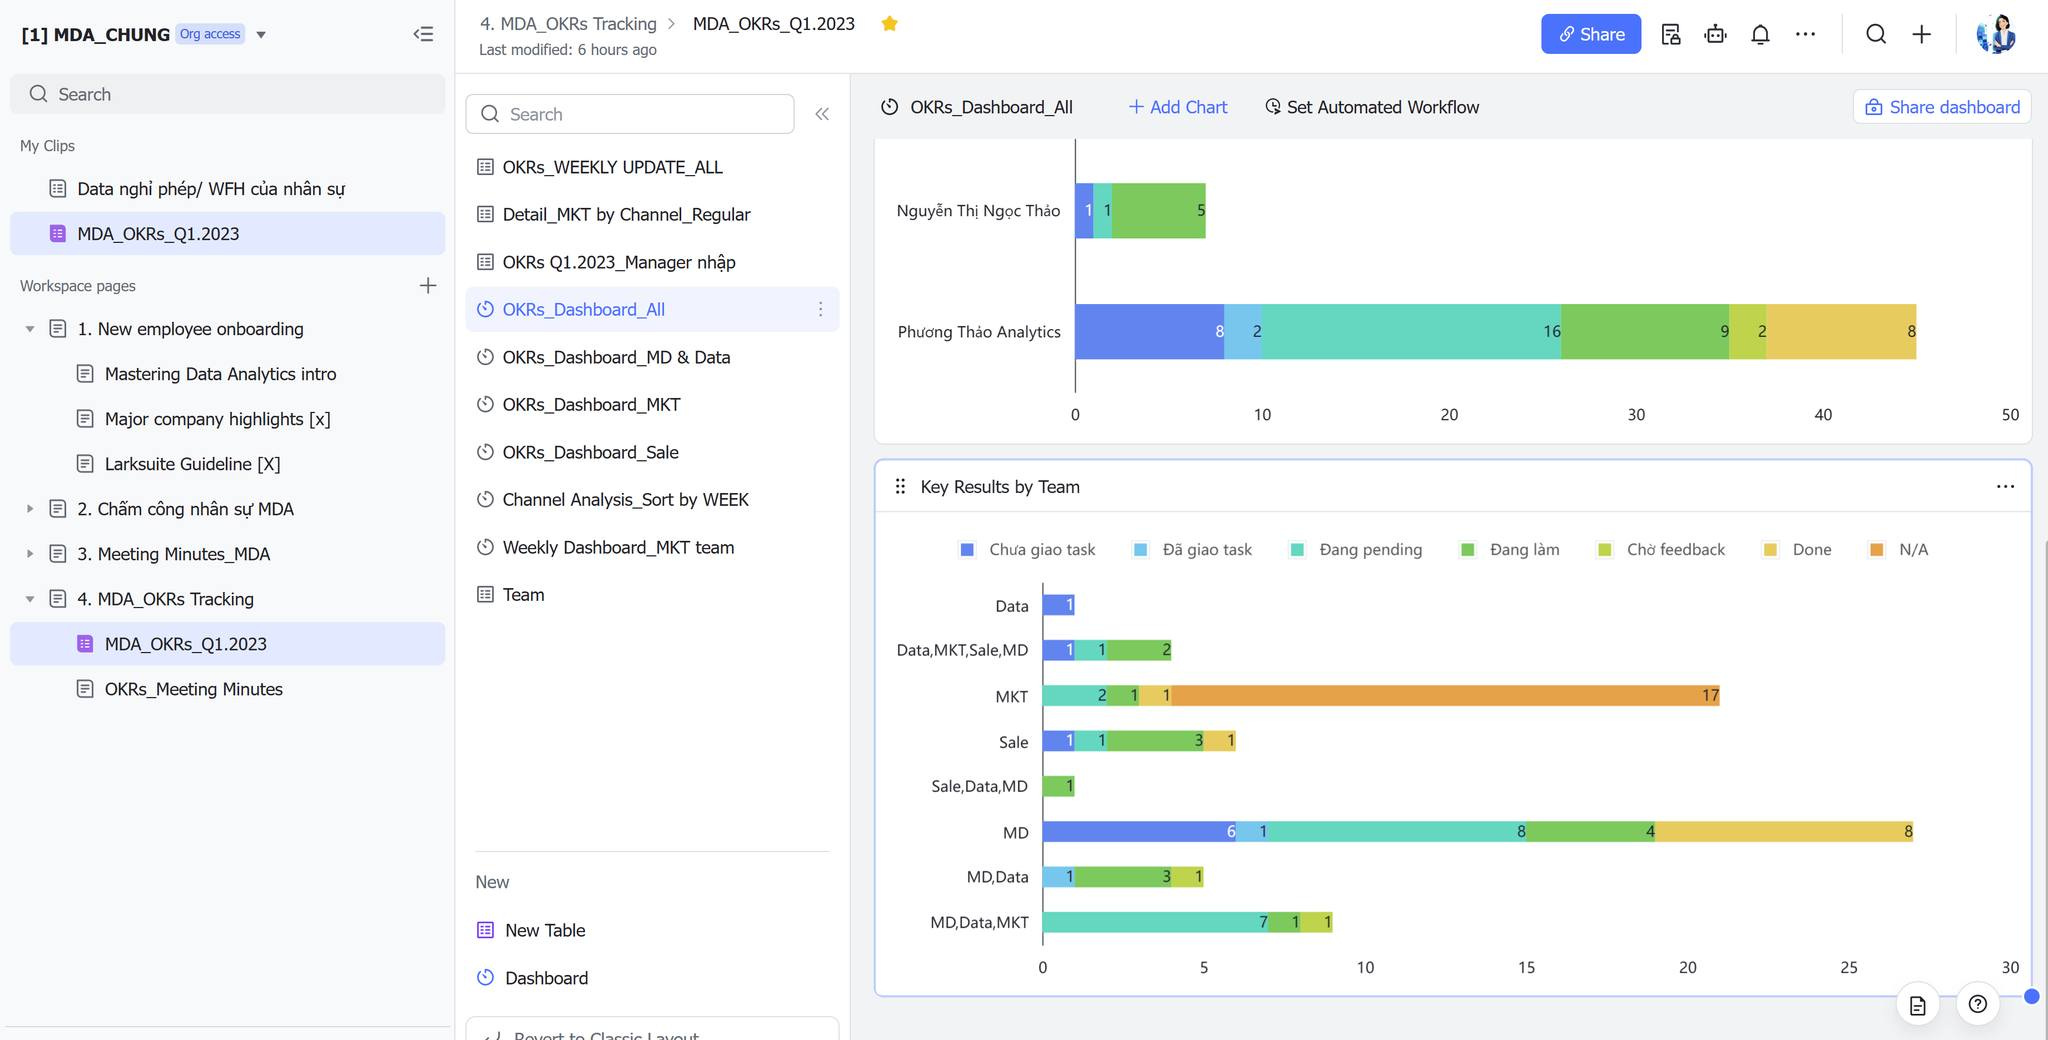This screenshot has width=2048, height=1040.
Task: Click the table list Search field
Action: pos(630,114)
